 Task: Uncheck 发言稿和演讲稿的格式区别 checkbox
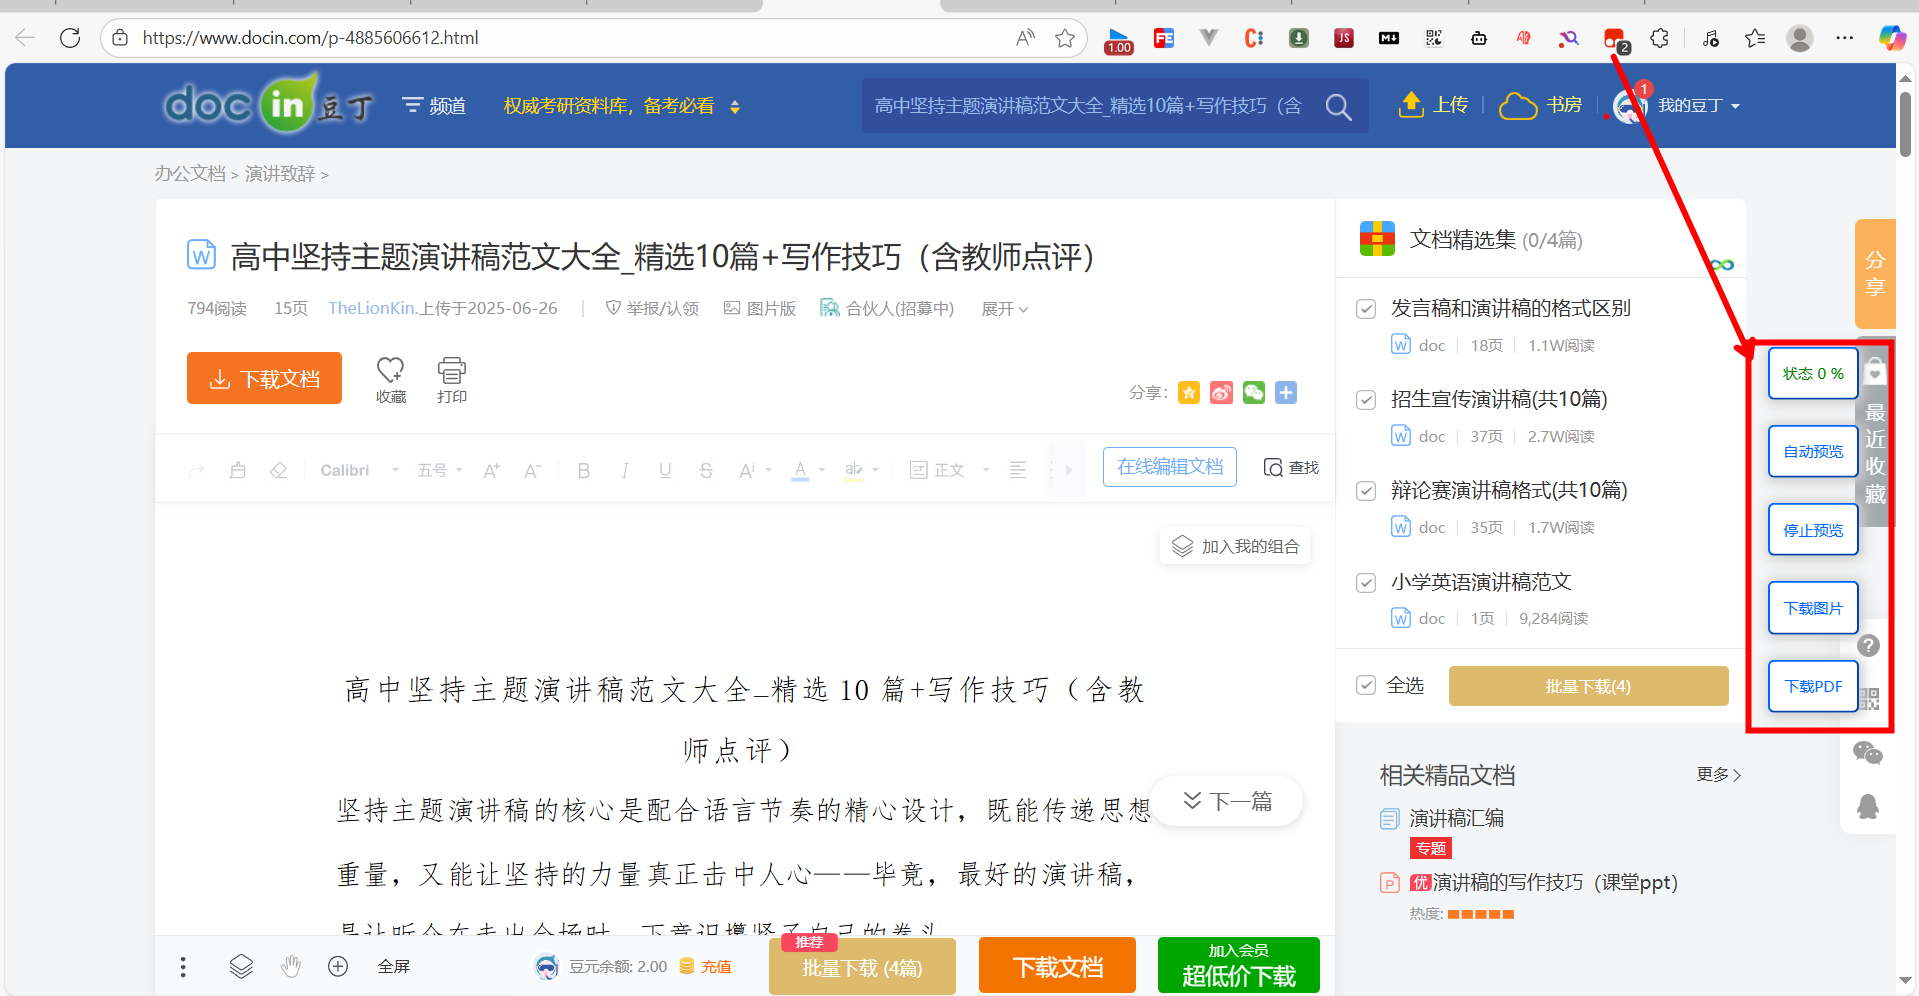click(1366, 309)
